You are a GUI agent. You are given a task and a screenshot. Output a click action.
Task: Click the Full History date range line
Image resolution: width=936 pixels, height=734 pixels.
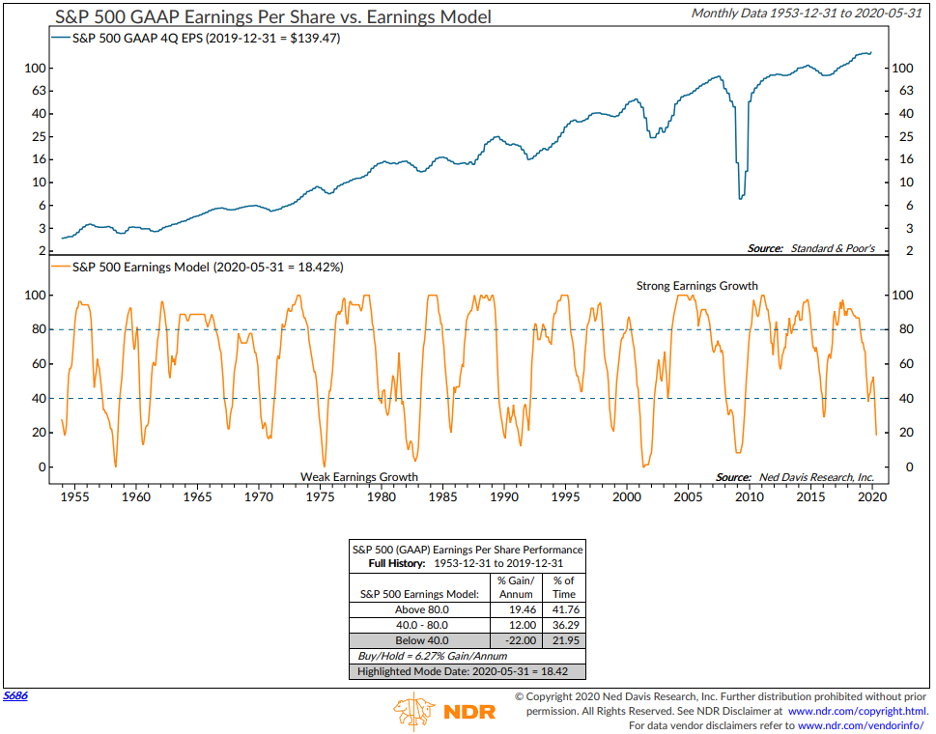pos(466,564)
